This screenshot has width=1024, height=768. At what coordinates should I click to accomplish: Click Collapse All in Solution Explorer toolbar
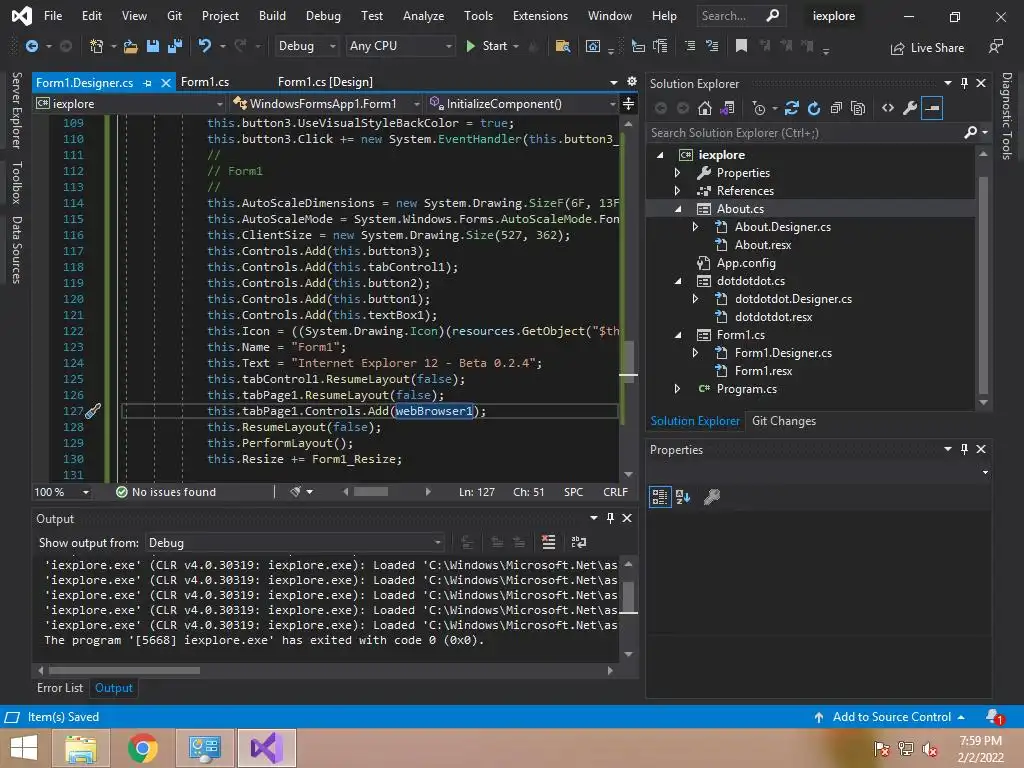836,108
